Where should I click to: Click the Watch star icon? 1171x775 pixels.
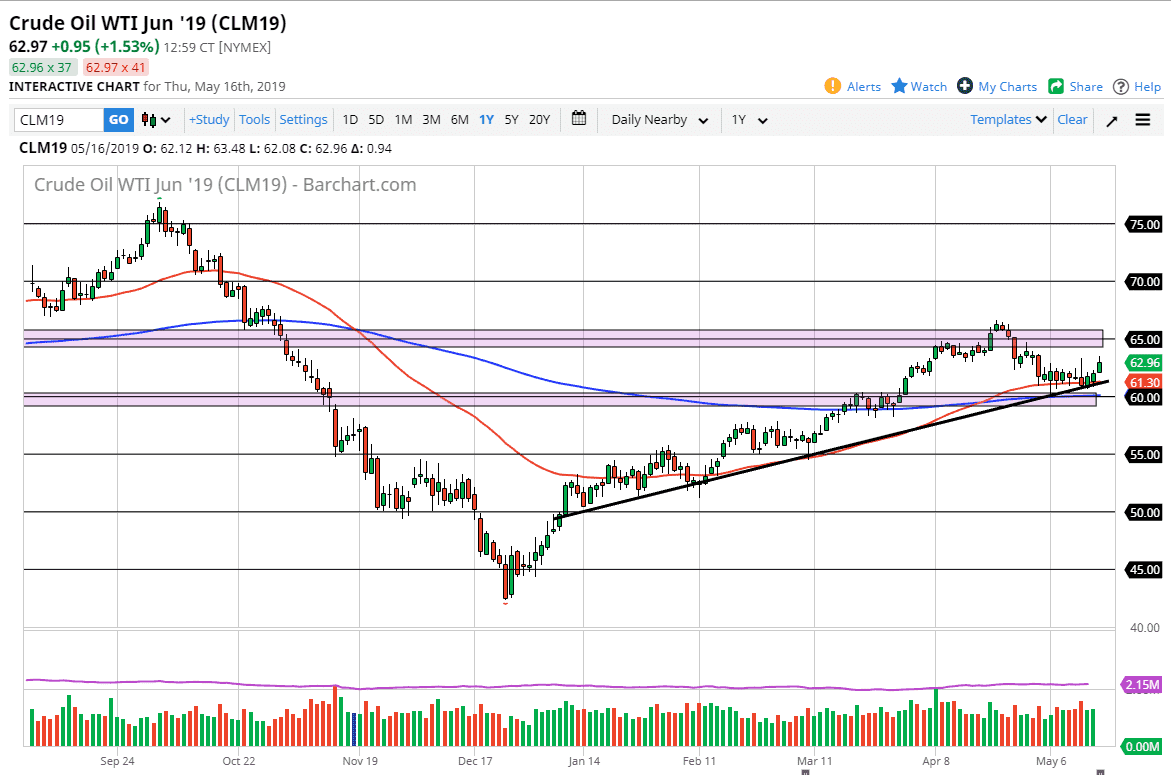tap(894, 87)
